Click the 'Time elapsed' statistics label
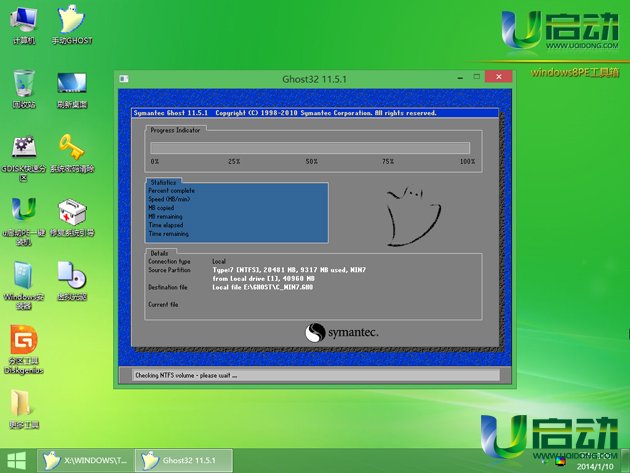Screen dimensions: 630x473 pos(166,225)
